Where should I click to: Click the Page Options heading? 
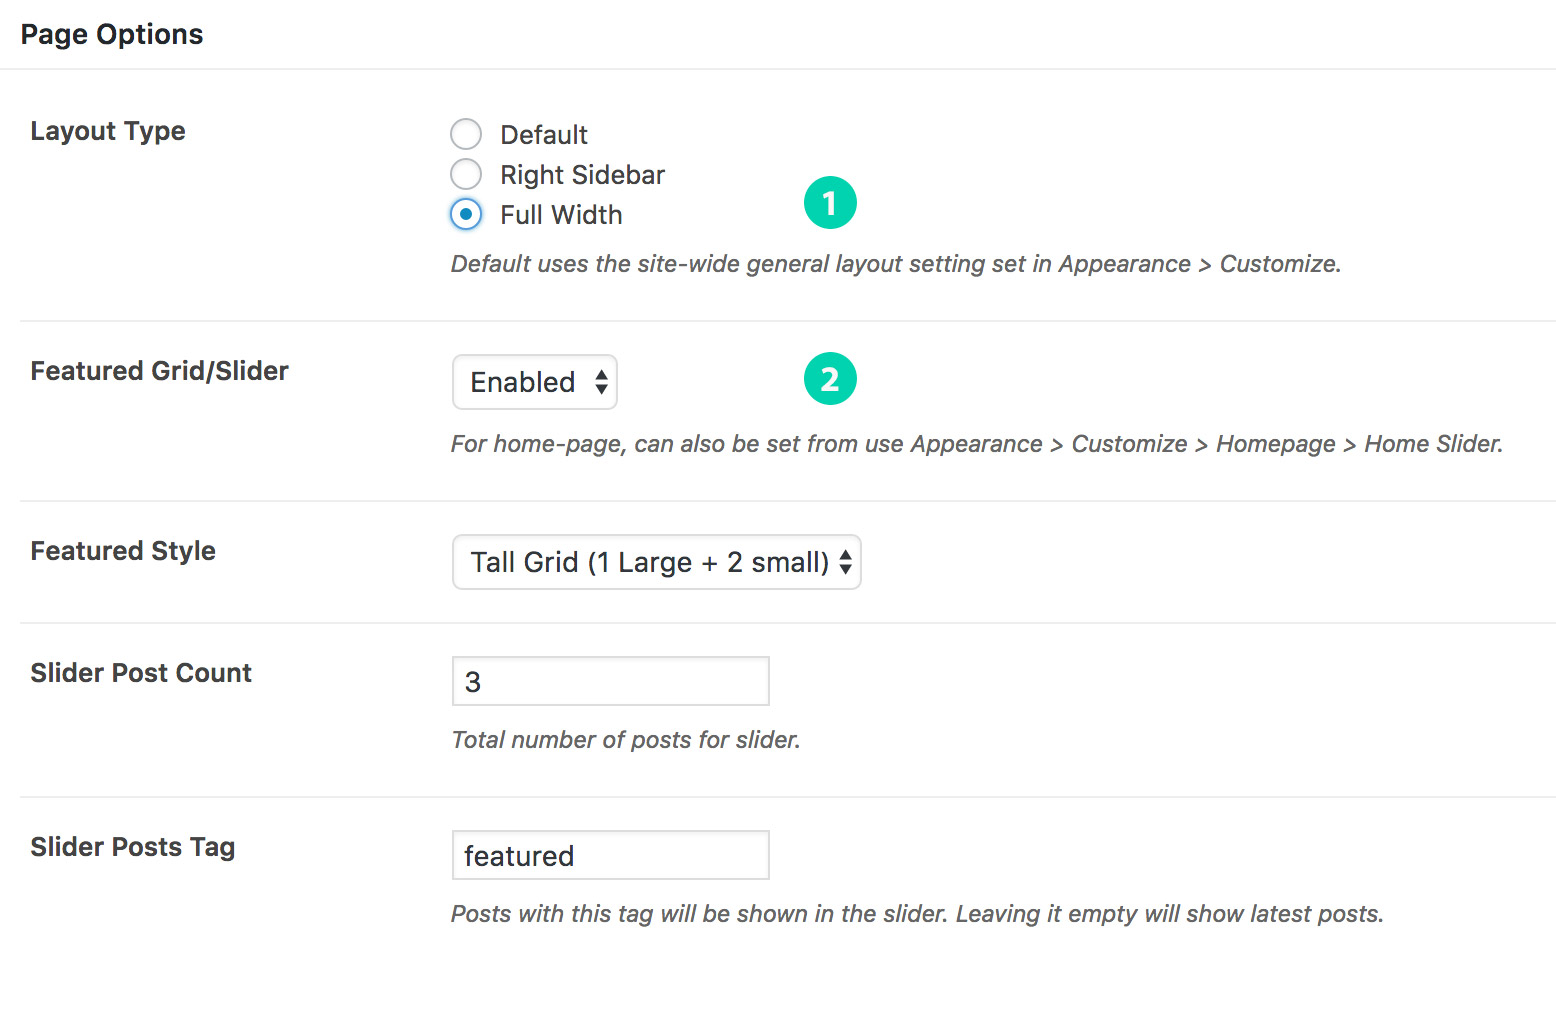tap(112, 34)
